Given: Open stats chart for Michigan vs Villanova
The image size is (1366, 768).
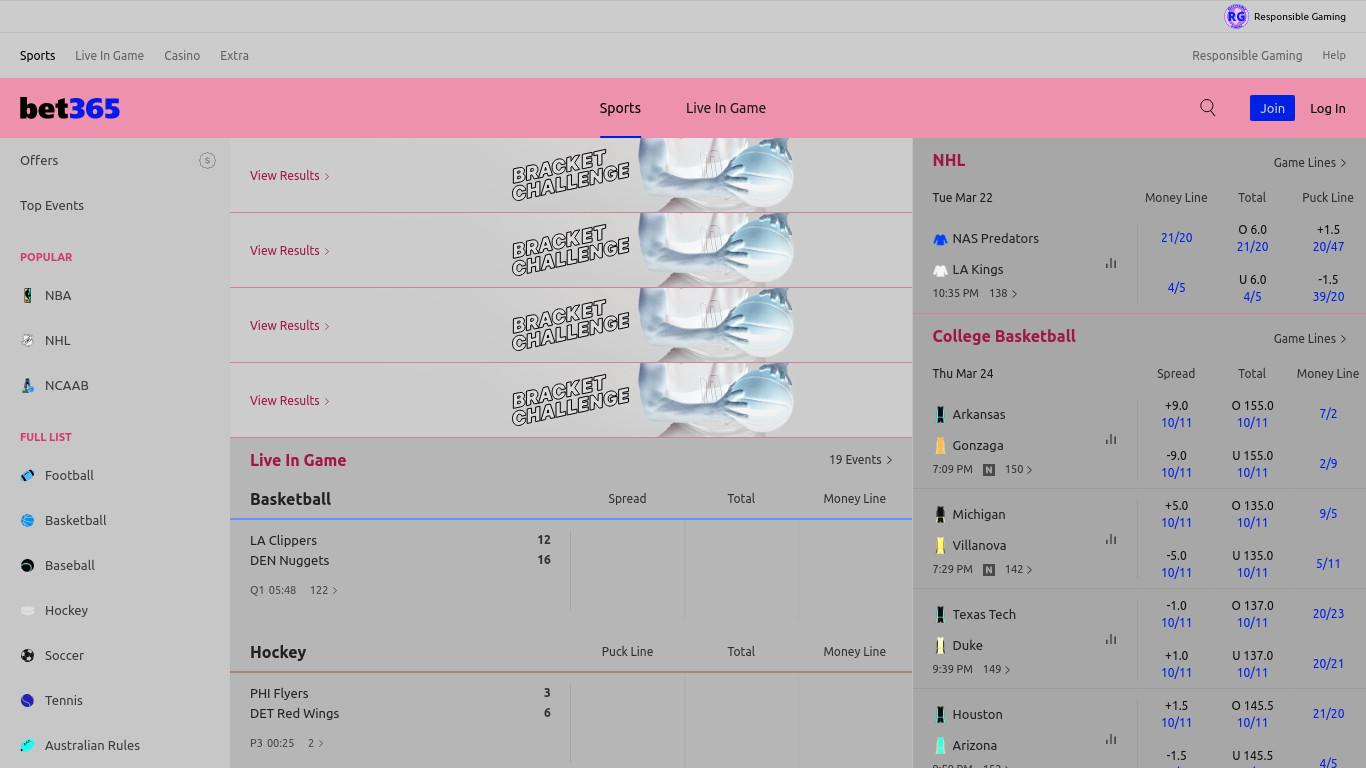Looking at the screenshot, I should 1111,539.
